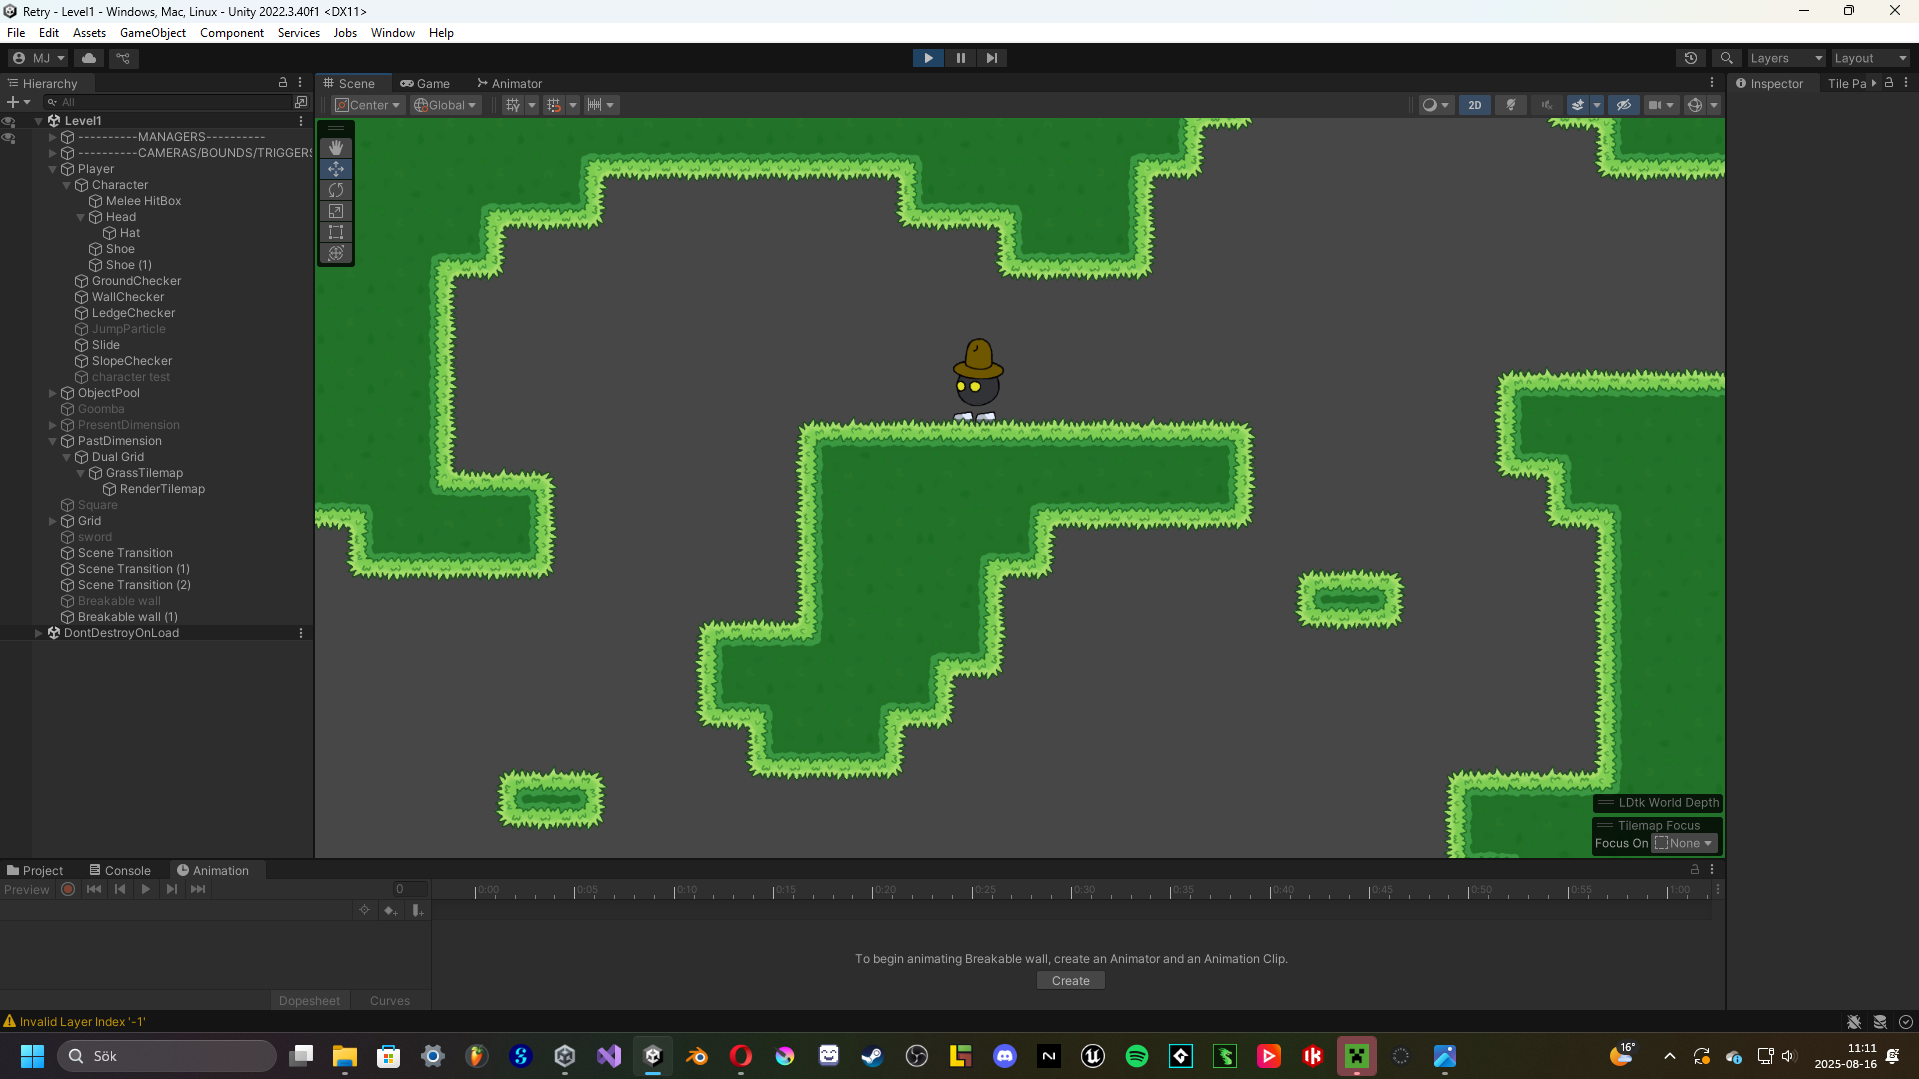Open the Global rotation dropdown

[x=446, y=105]
